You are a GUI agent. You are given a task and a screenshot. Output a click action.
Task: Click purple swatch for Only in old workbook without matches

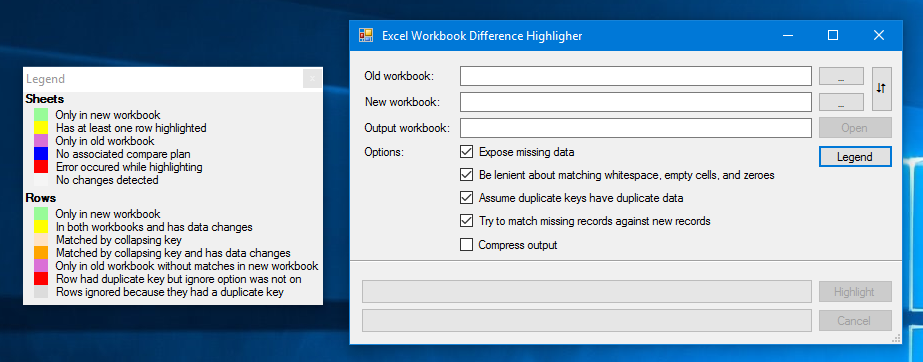point(41,265)
